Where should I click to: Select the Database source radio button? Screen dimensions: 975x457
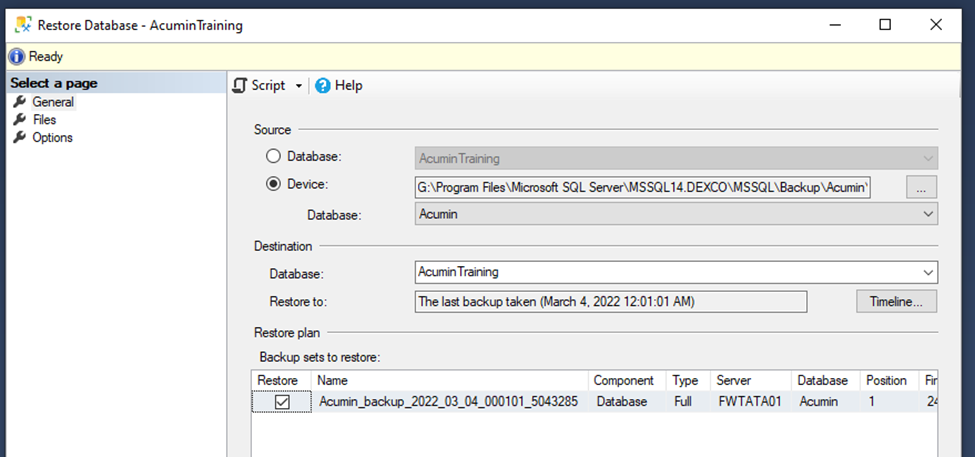pyautogui.click(x=273, y=157)
